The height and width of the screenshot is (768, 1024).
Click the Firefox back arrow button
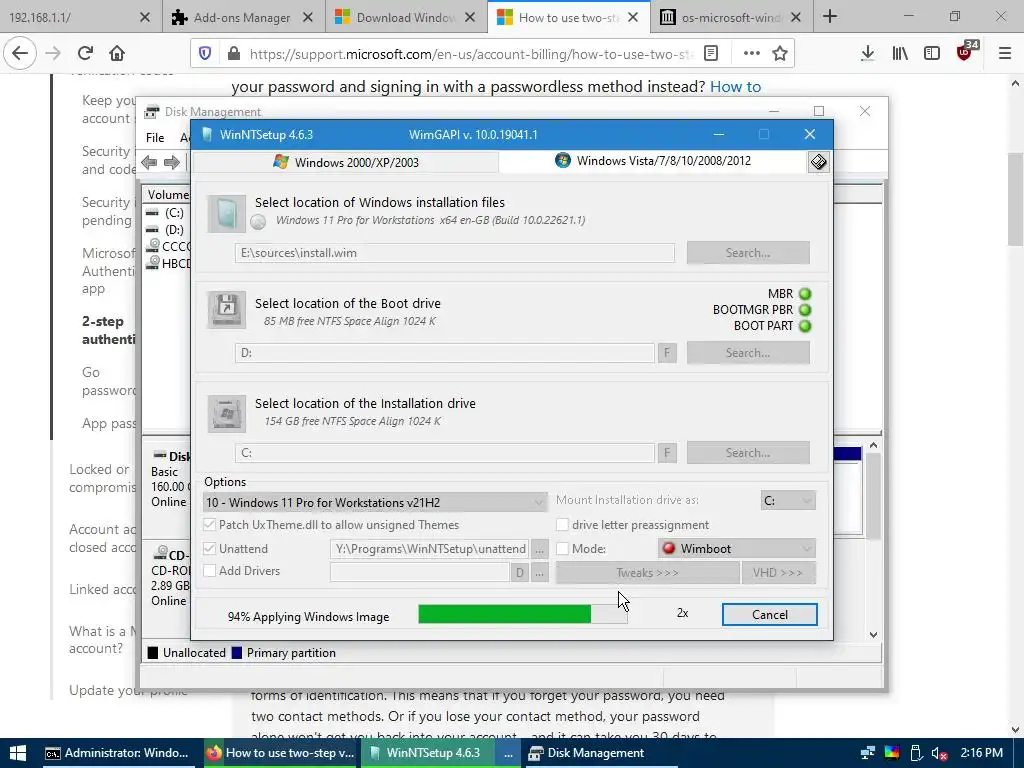[x=20, y=54]
